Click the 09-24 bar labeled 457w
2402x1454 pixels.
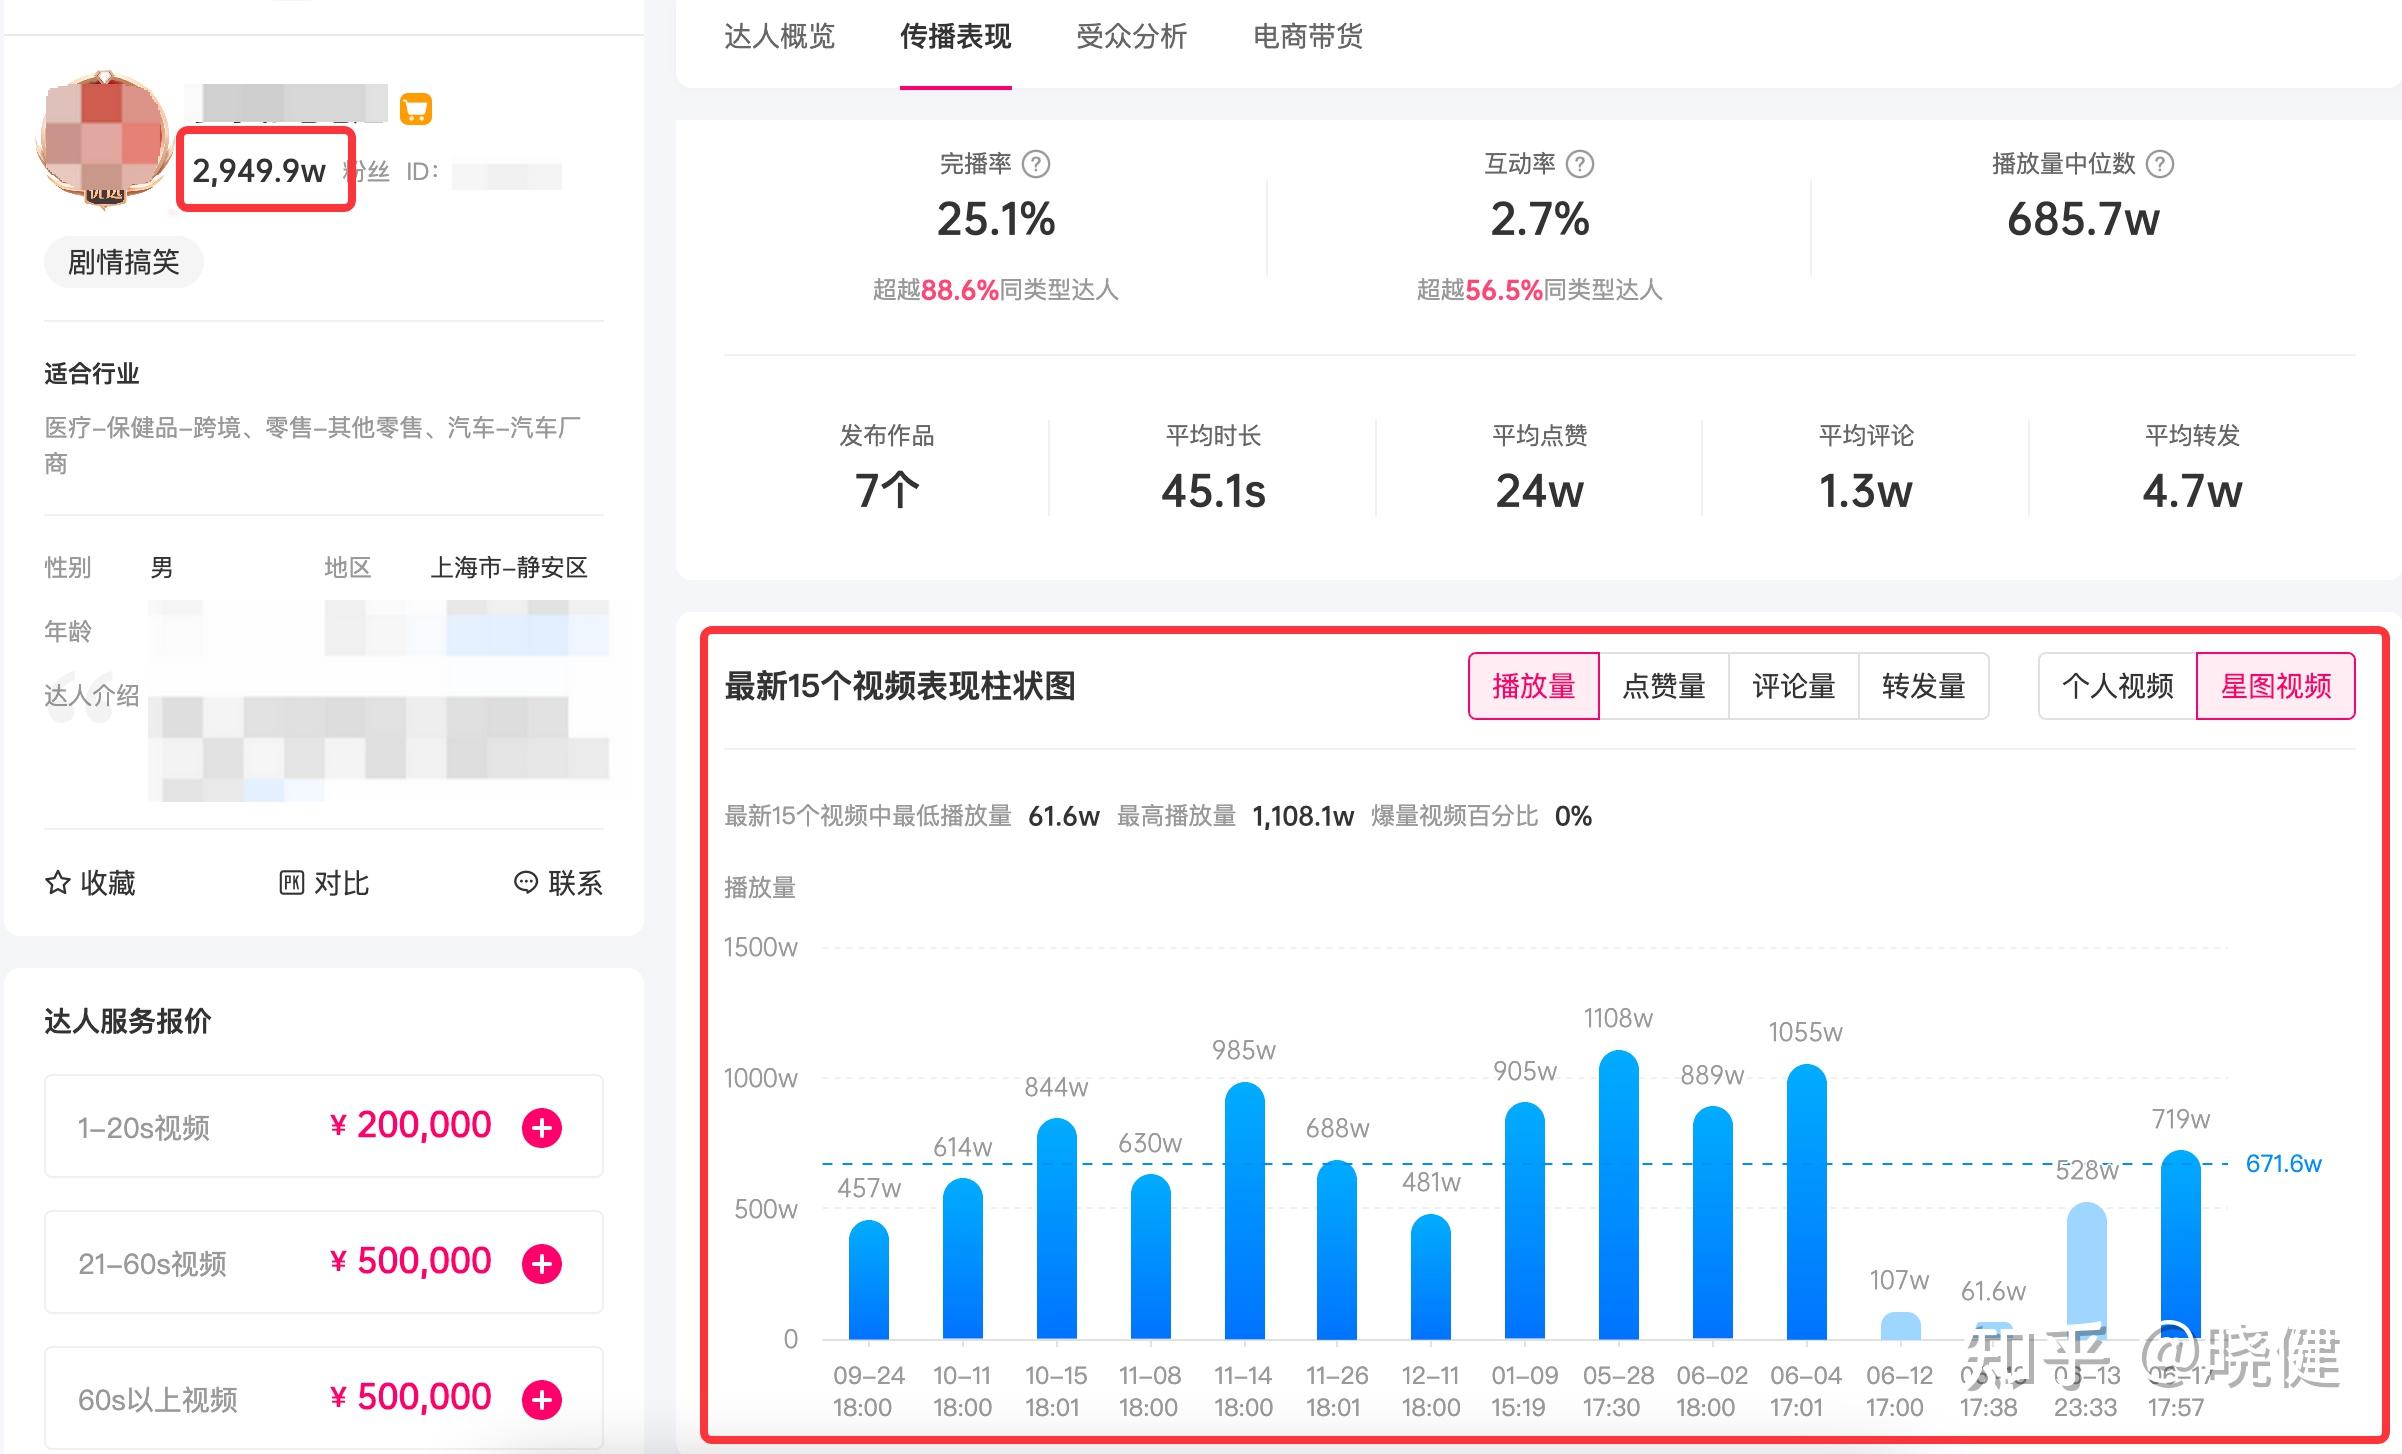(x=869, y=1280)
